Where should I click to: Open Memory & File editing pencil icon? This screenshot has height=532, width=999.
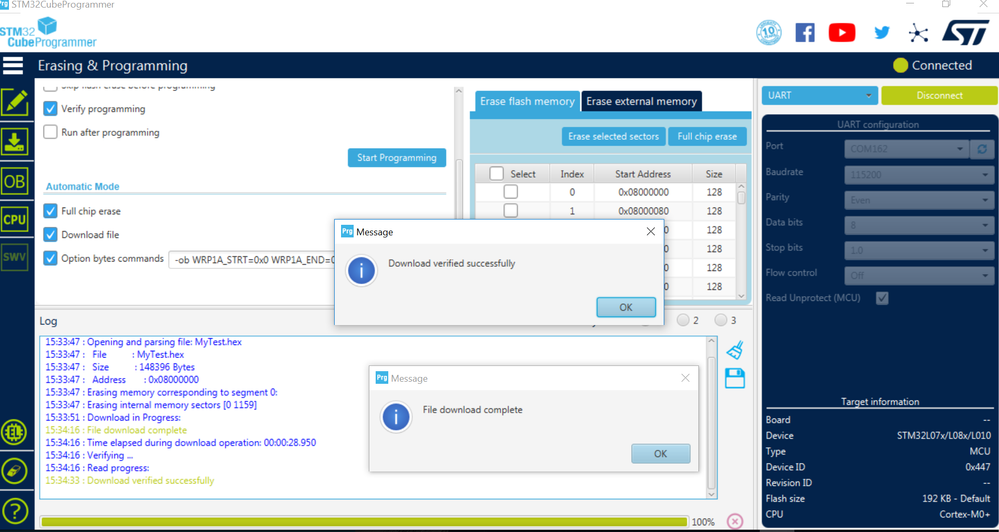pos(14,103)
